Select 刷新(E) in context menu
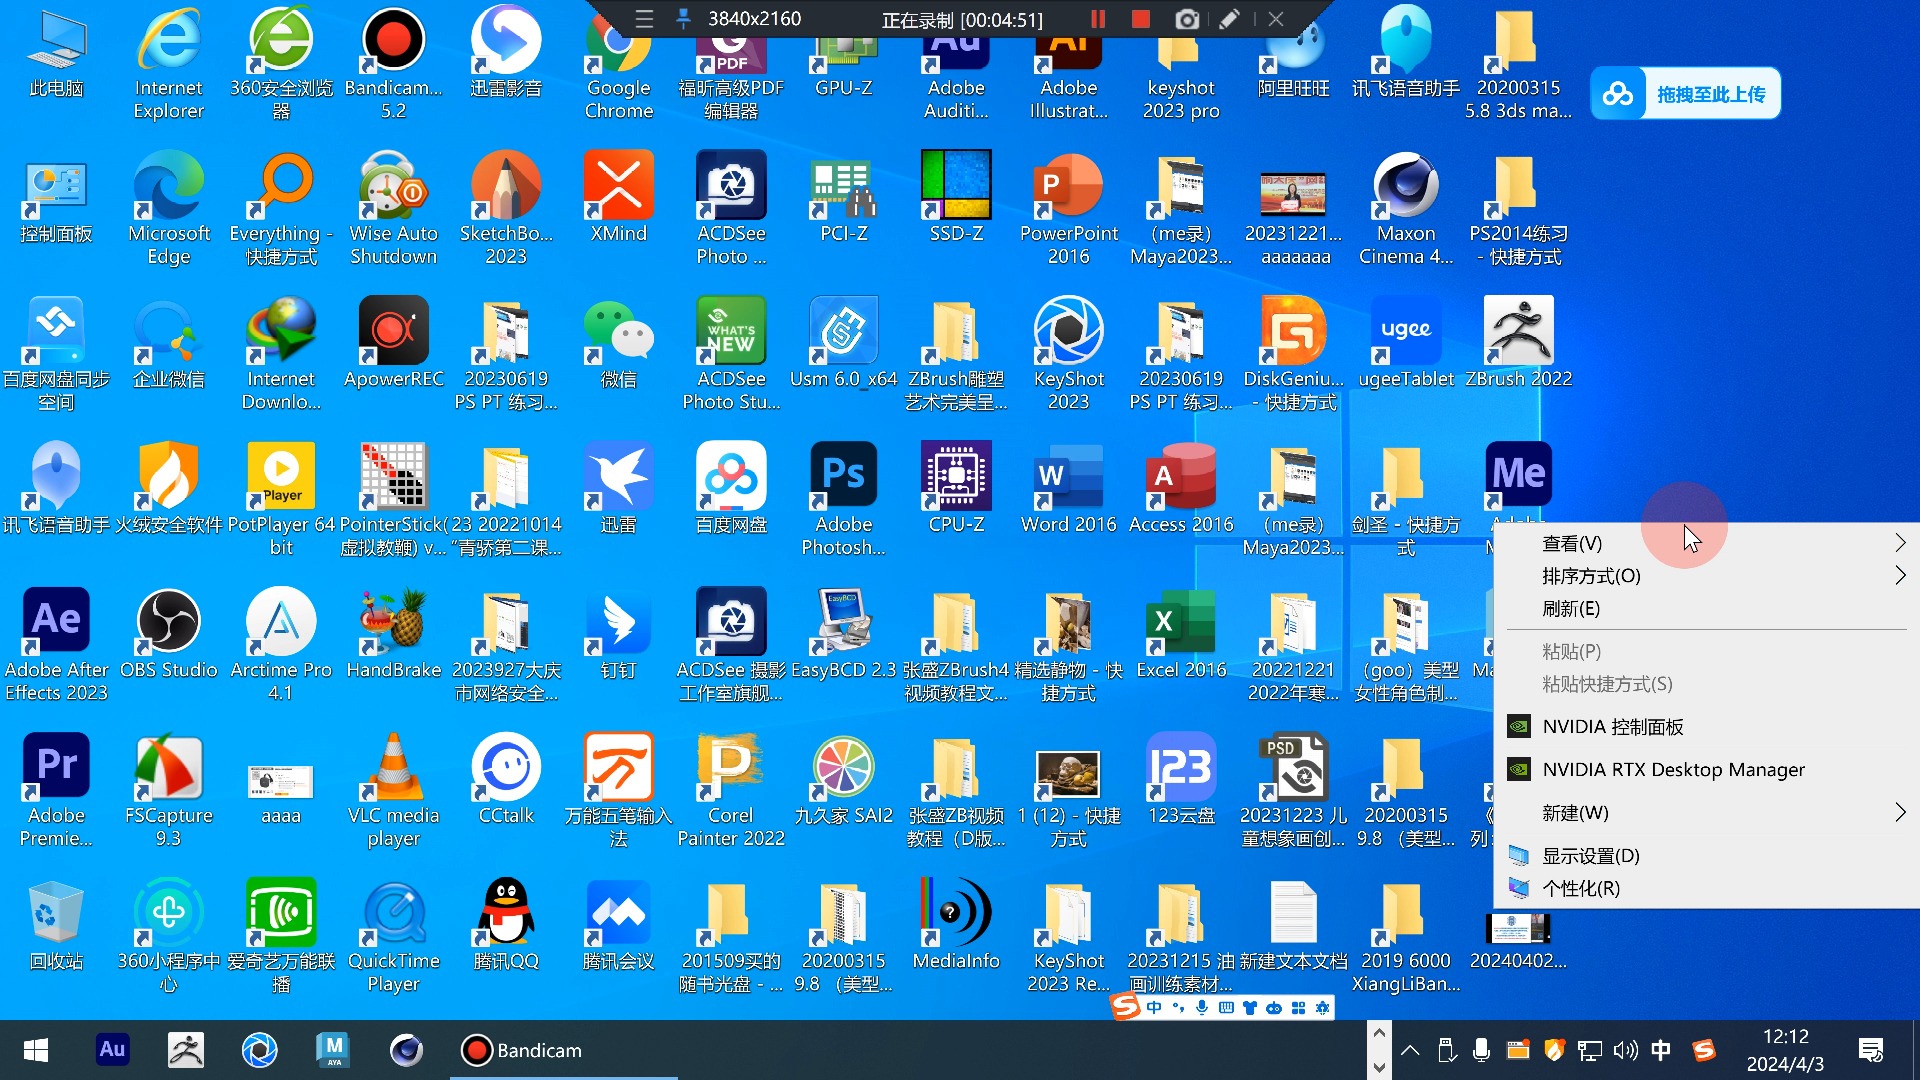The image size is (1920, 1080). [x=1571, y=609]
